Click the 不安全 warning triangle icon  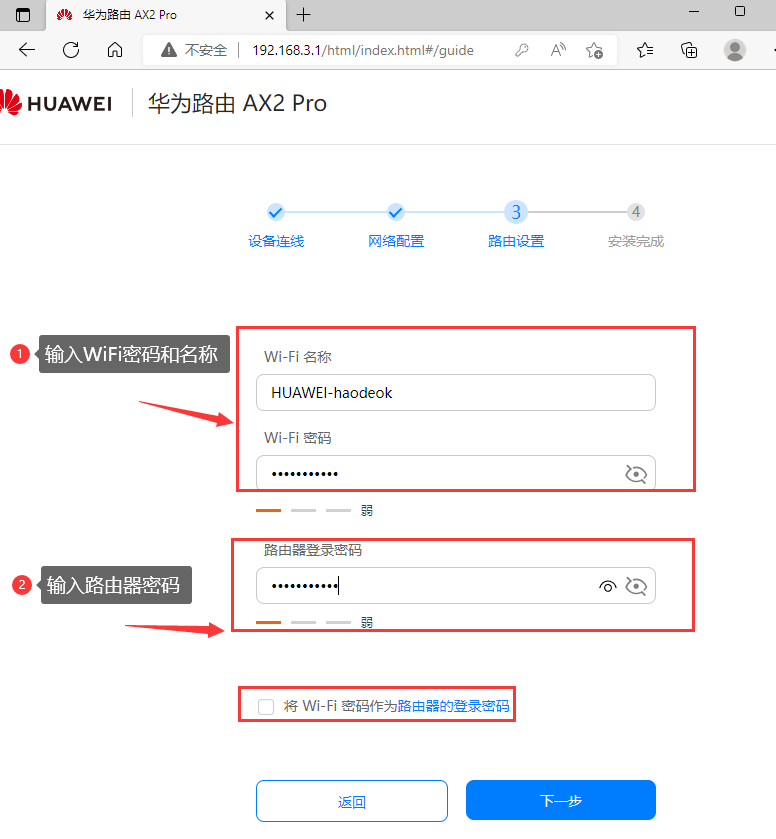click(169, 50)
